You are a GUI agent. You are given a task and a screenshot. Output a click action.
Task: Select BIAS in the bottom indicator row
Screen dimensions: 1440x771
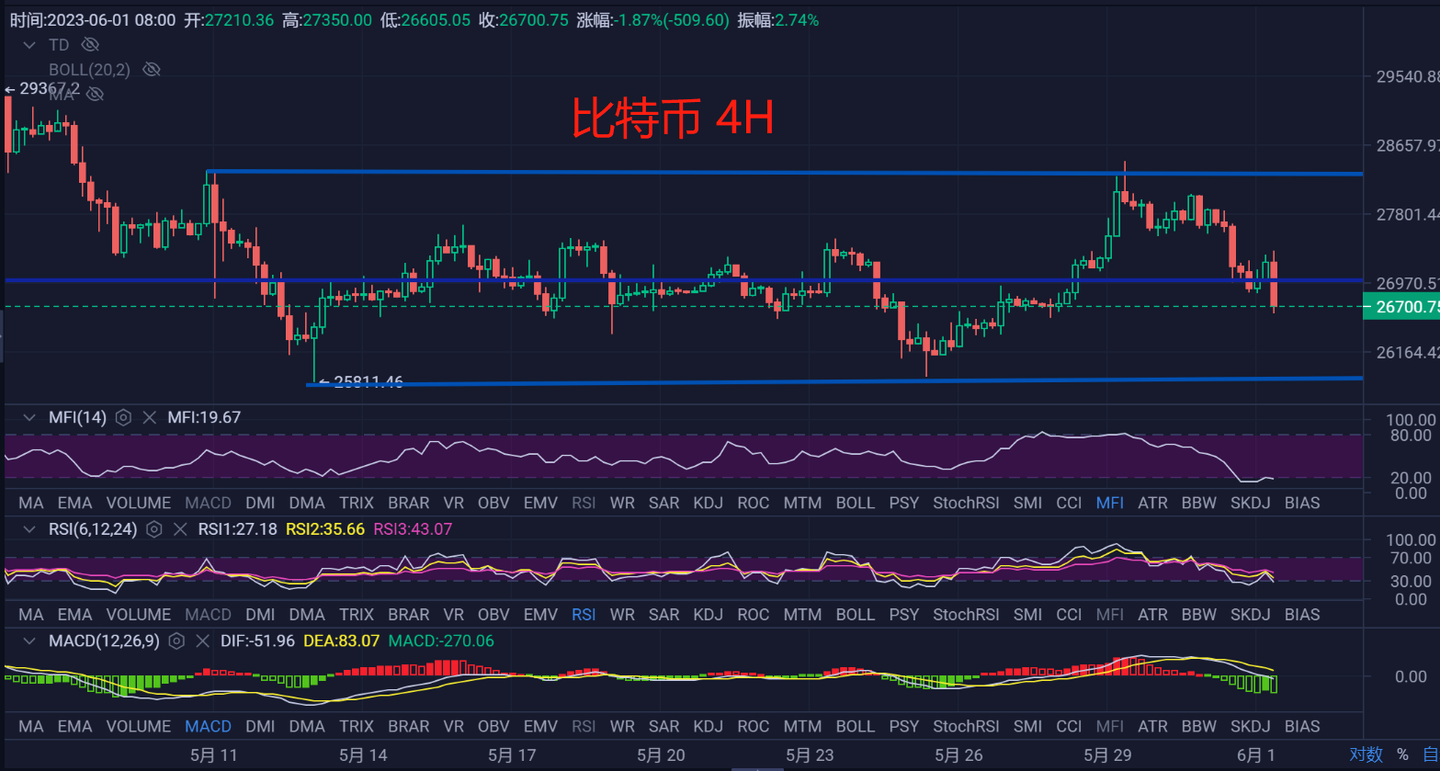(x=1302, y=726)
